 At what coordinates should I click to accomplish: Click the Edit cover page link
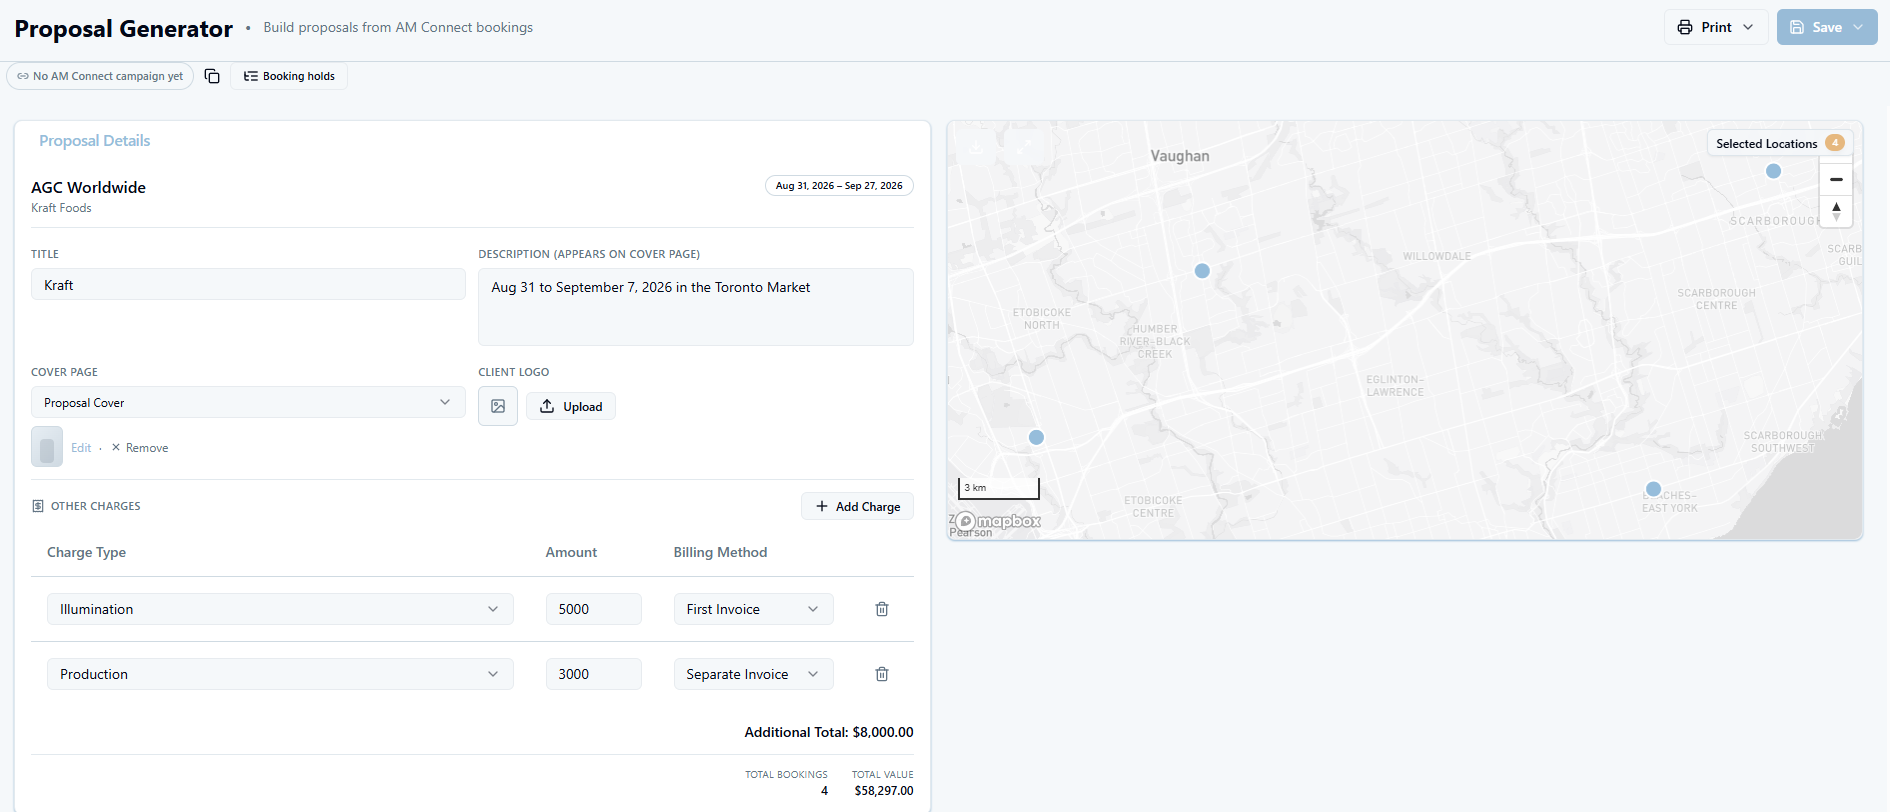tap(81, 448)
